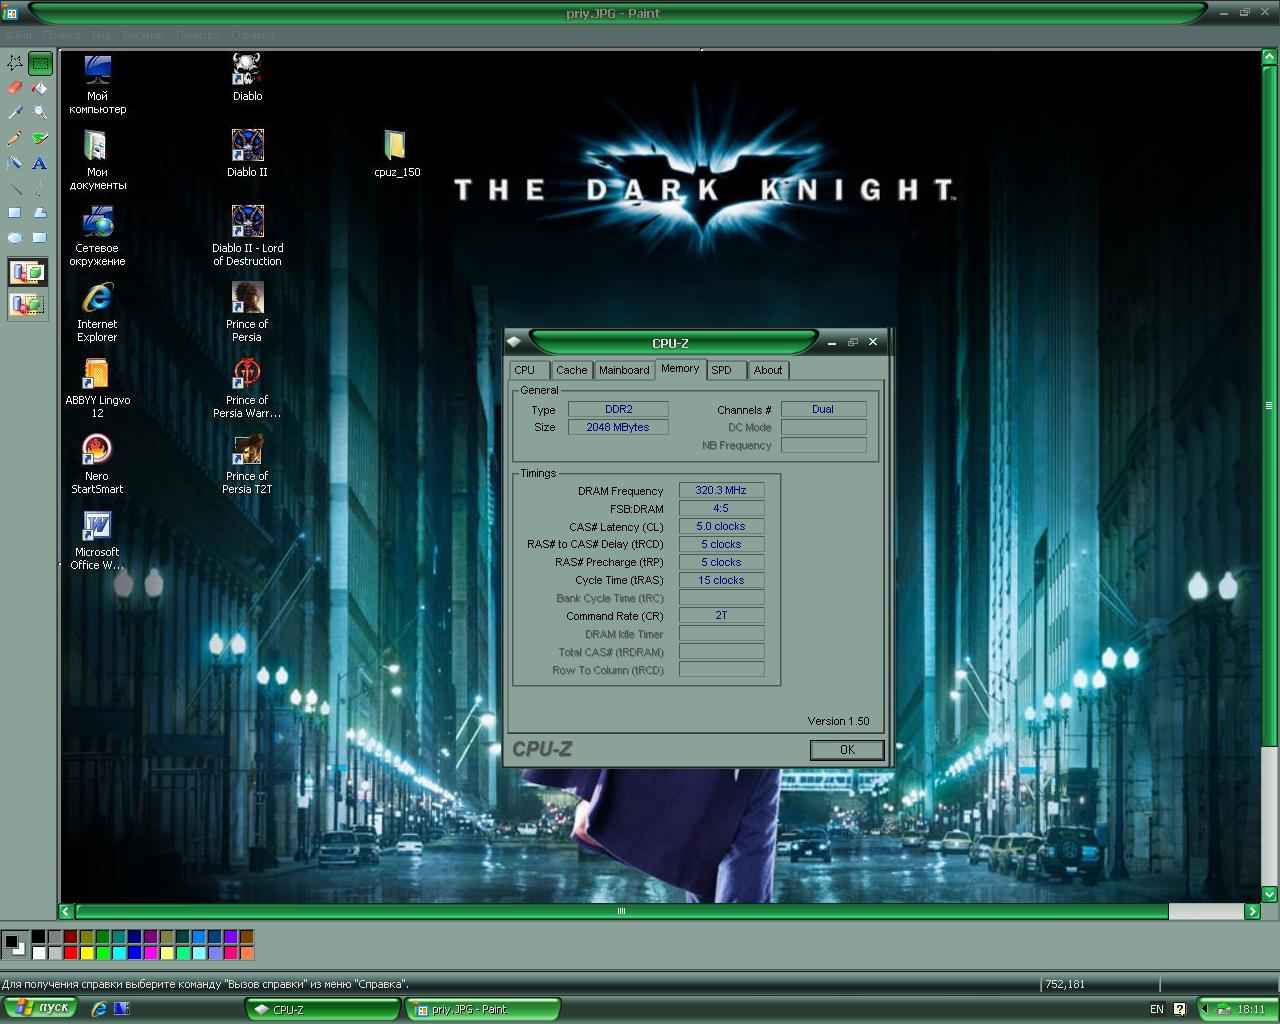The height and width of the screenshot is (1024, 1280).
Task: Select the Polygon tool
Action: point(40,213)
